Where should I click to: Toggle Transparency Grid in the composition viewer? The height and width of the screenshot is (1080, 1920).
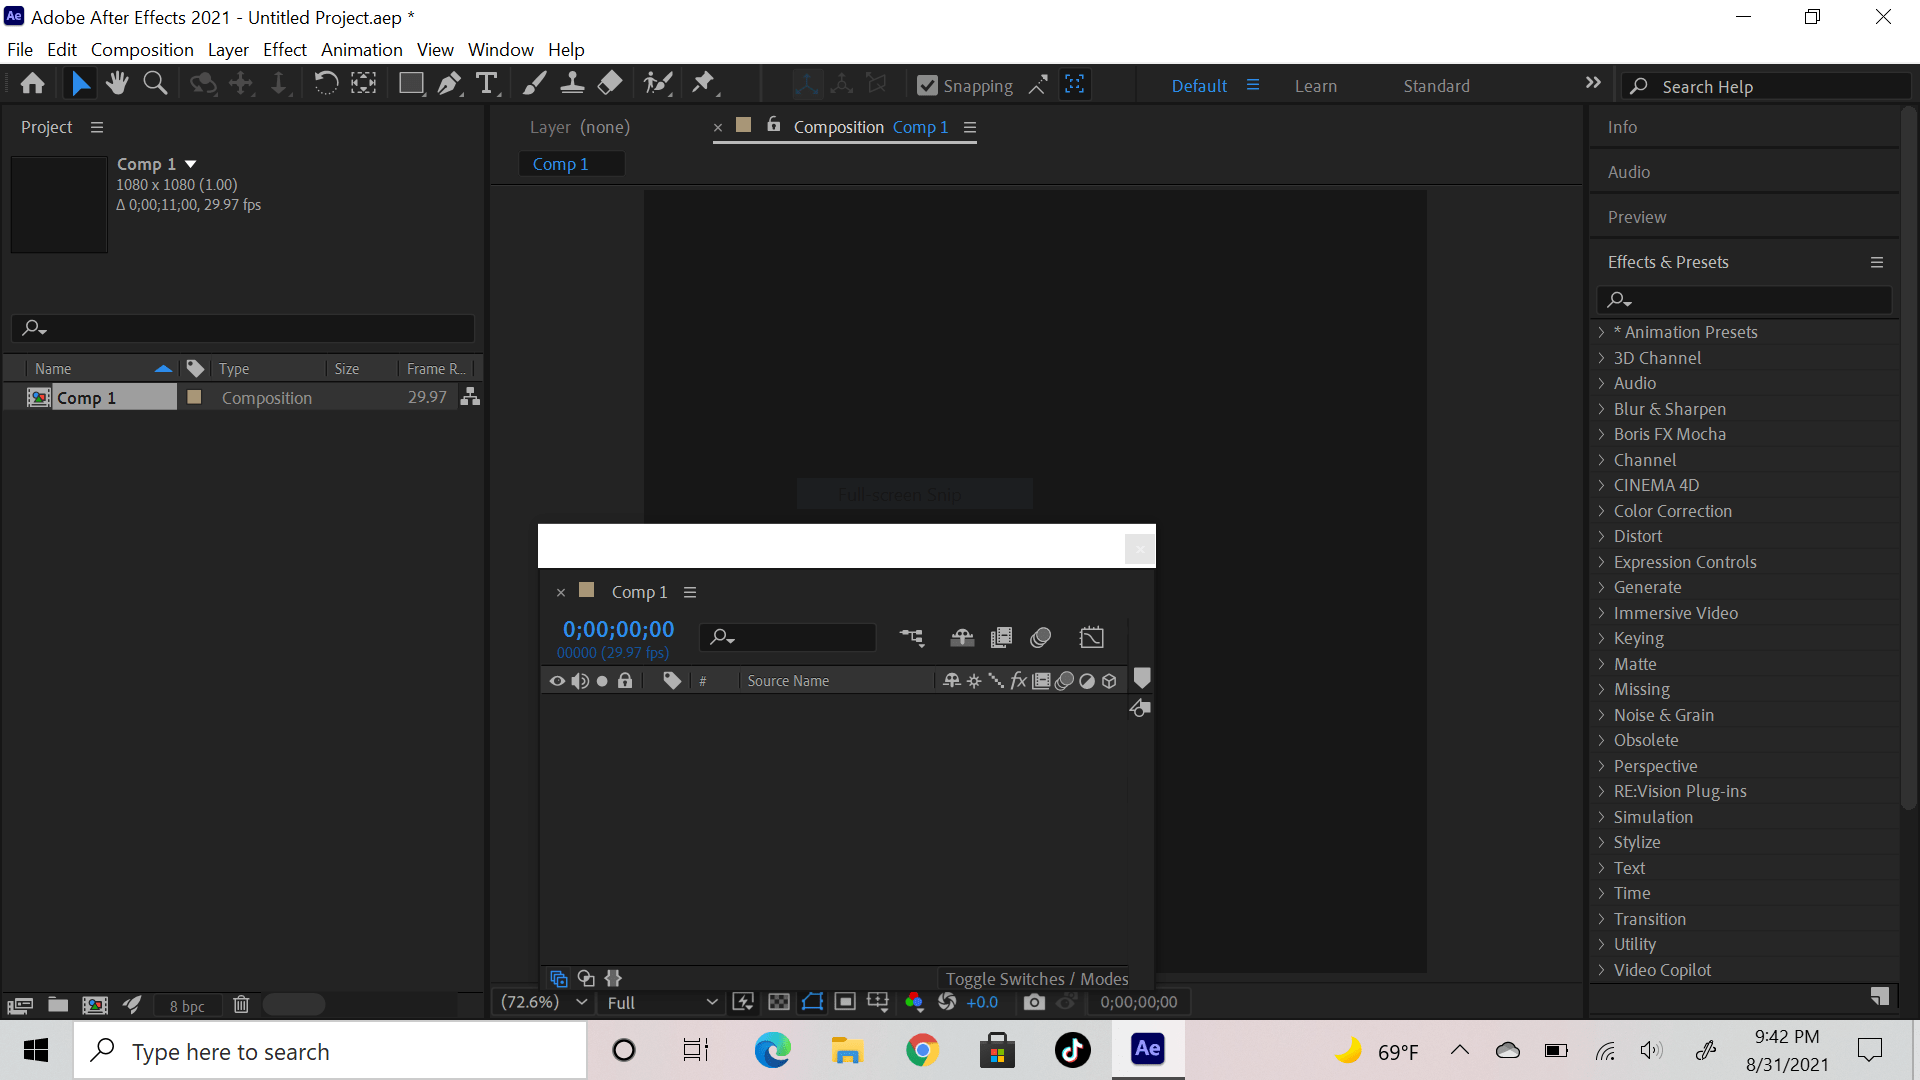[778, 1002]
